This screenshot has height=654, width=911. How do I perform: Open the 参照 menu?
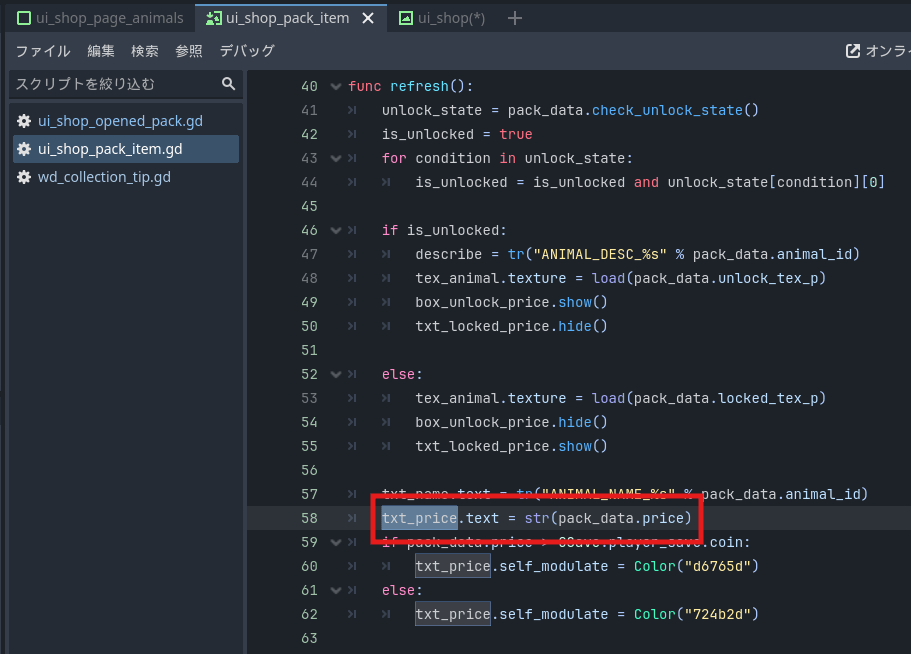click(x=189, y=51)
